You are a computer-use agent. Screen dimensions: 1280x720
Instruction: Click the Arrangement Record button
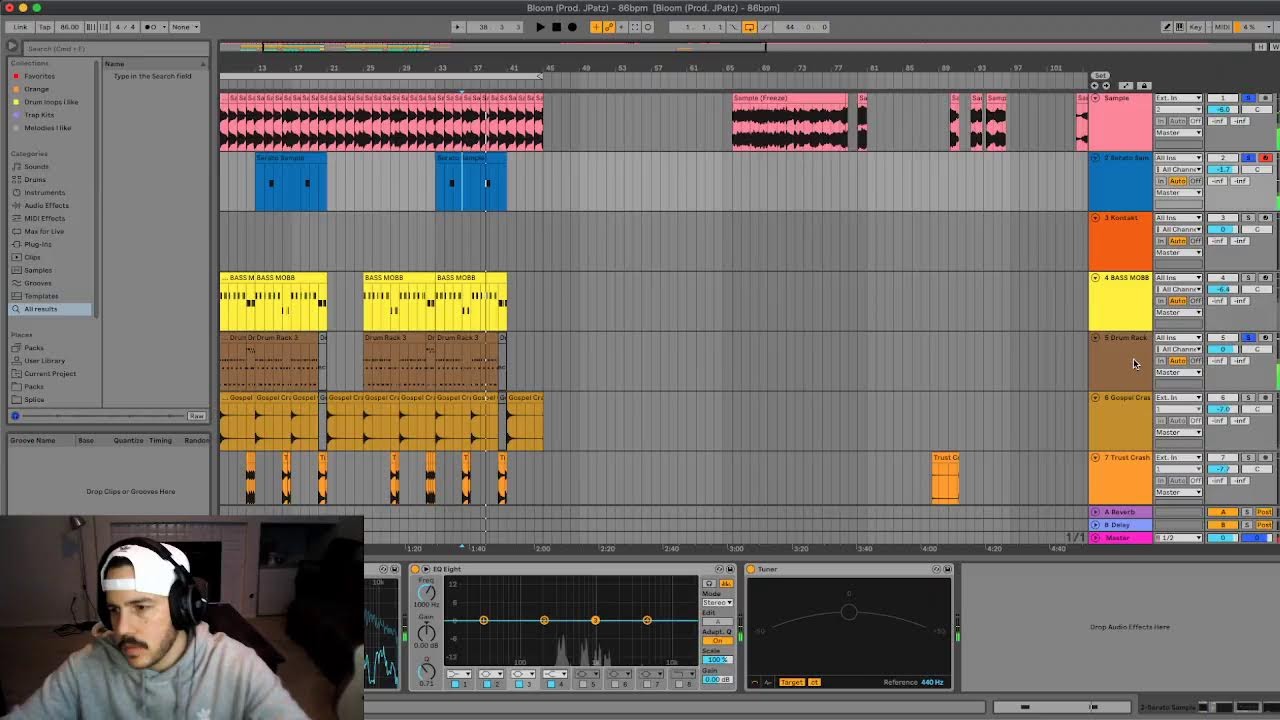572,27
